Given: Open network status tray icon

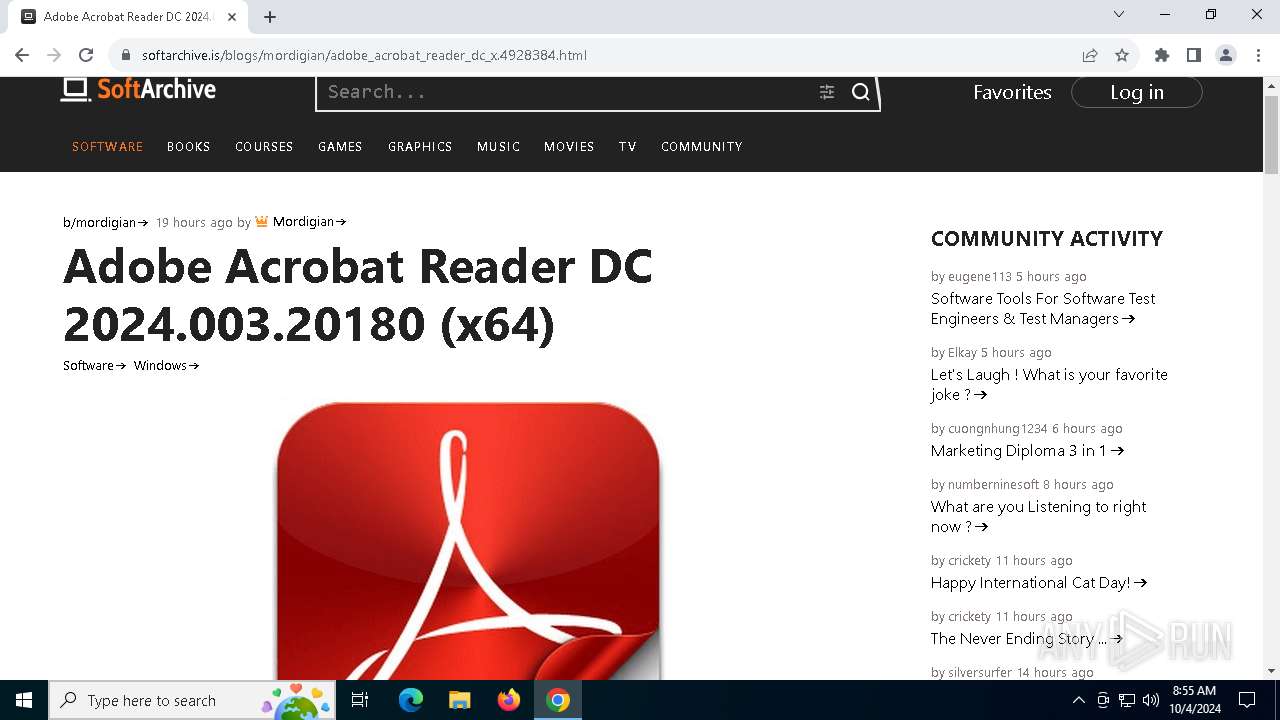Looking at the screenshot, I should tap(1127, 700).
